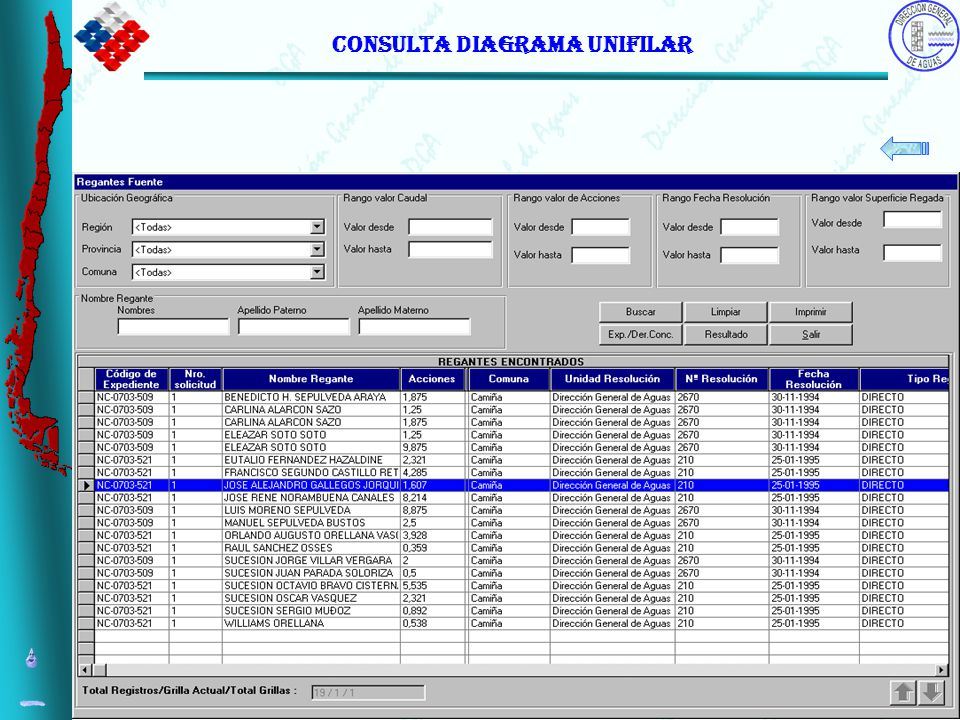The image size is (960, 720).
Task: Click the grid page up arrow
Action: (x=903, y=692)
